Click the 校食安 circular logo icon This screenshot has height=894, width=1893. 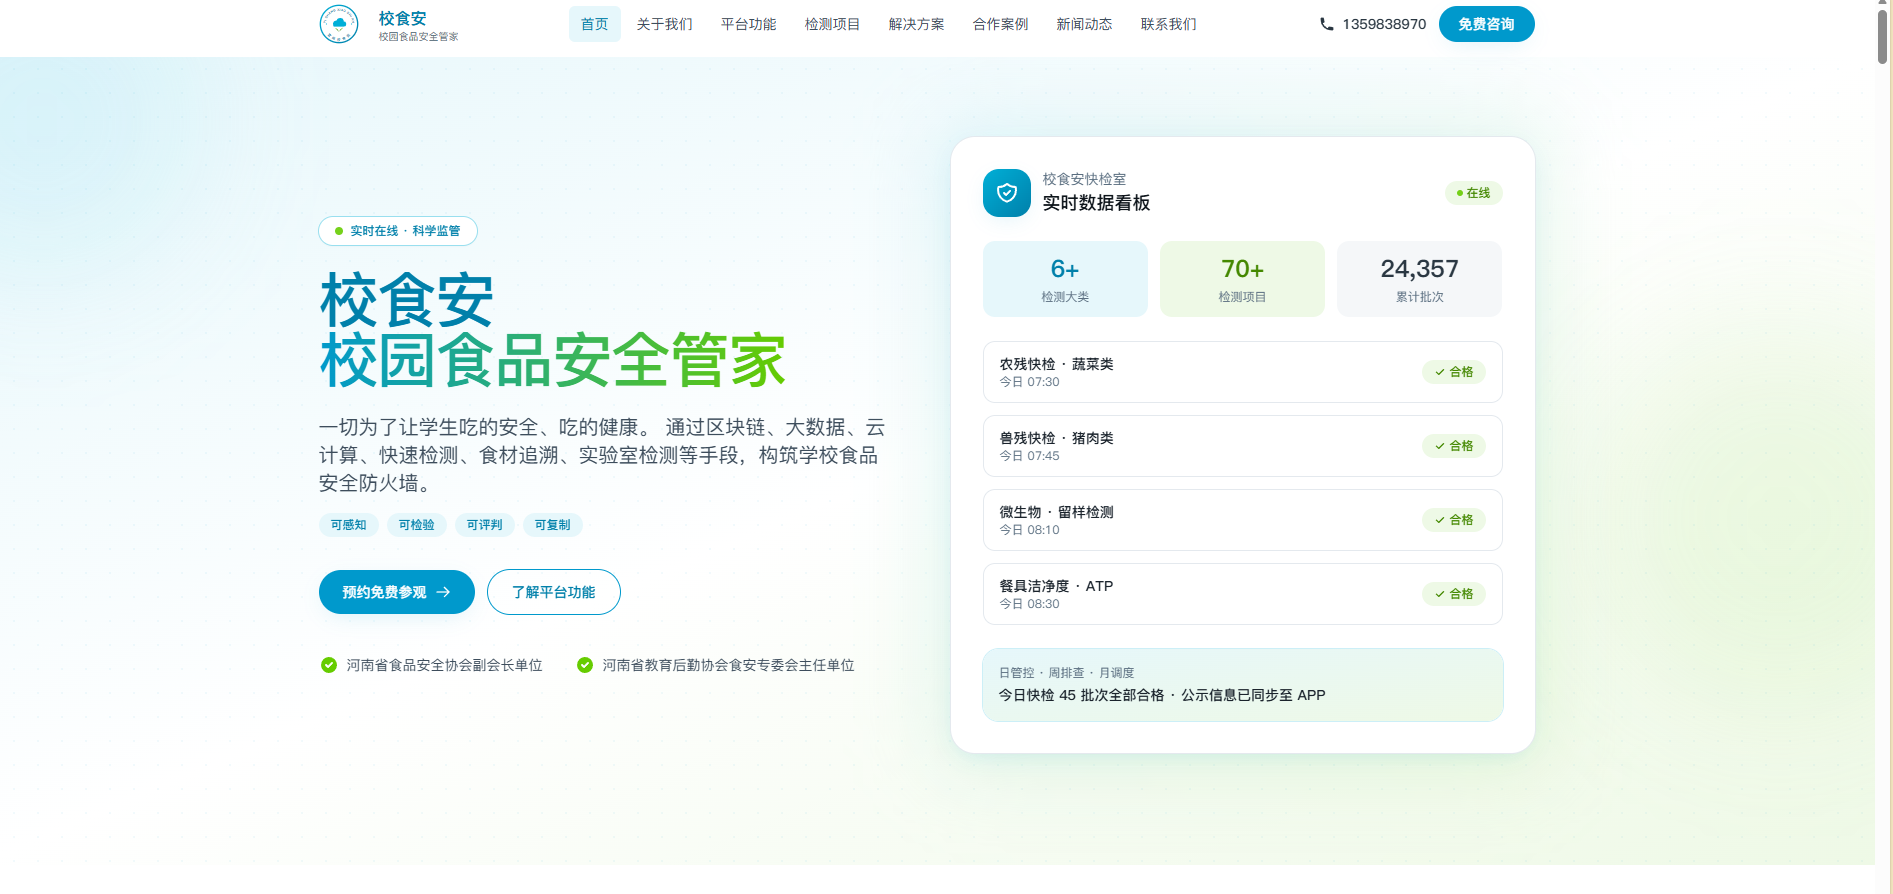coord(339,24)
